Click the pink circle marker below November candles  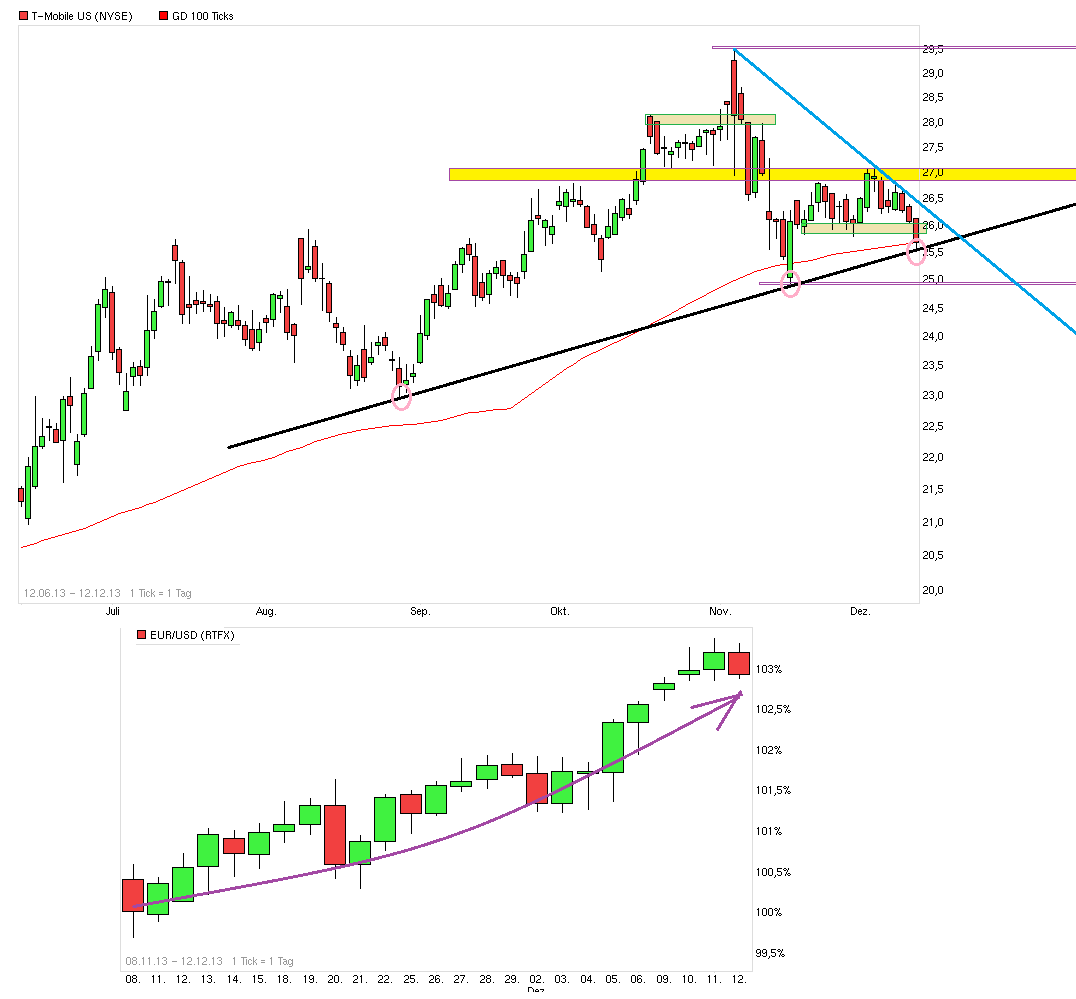tap(791, 285)
